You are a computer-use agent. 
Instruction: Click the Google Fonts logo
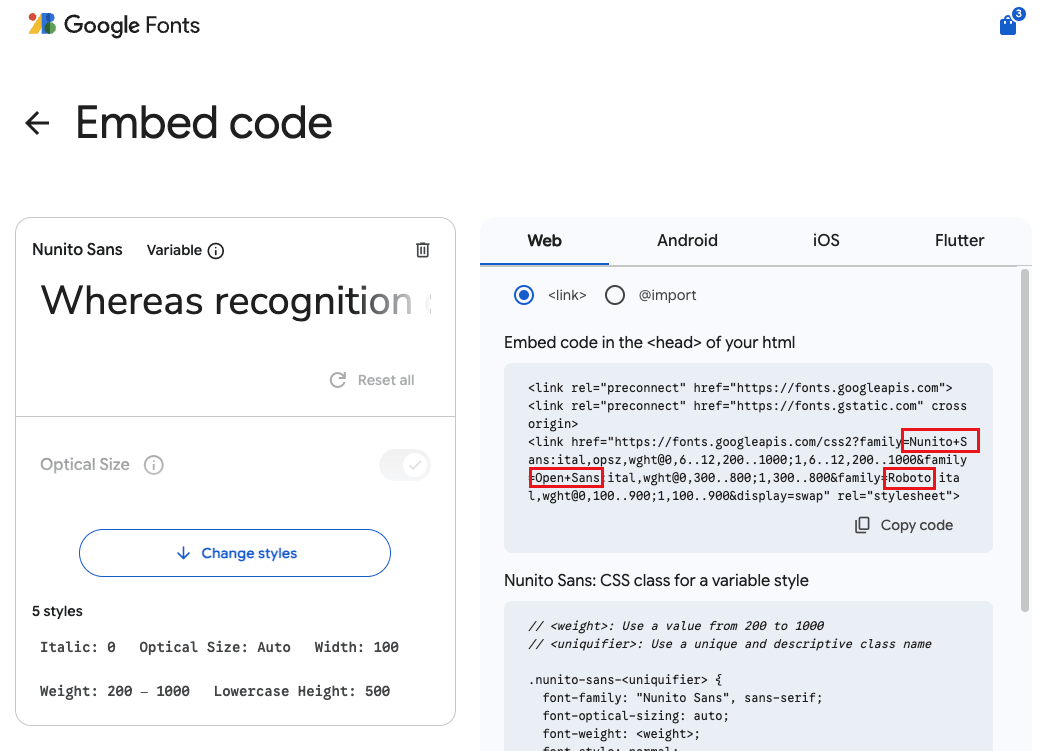pos(114,25)
